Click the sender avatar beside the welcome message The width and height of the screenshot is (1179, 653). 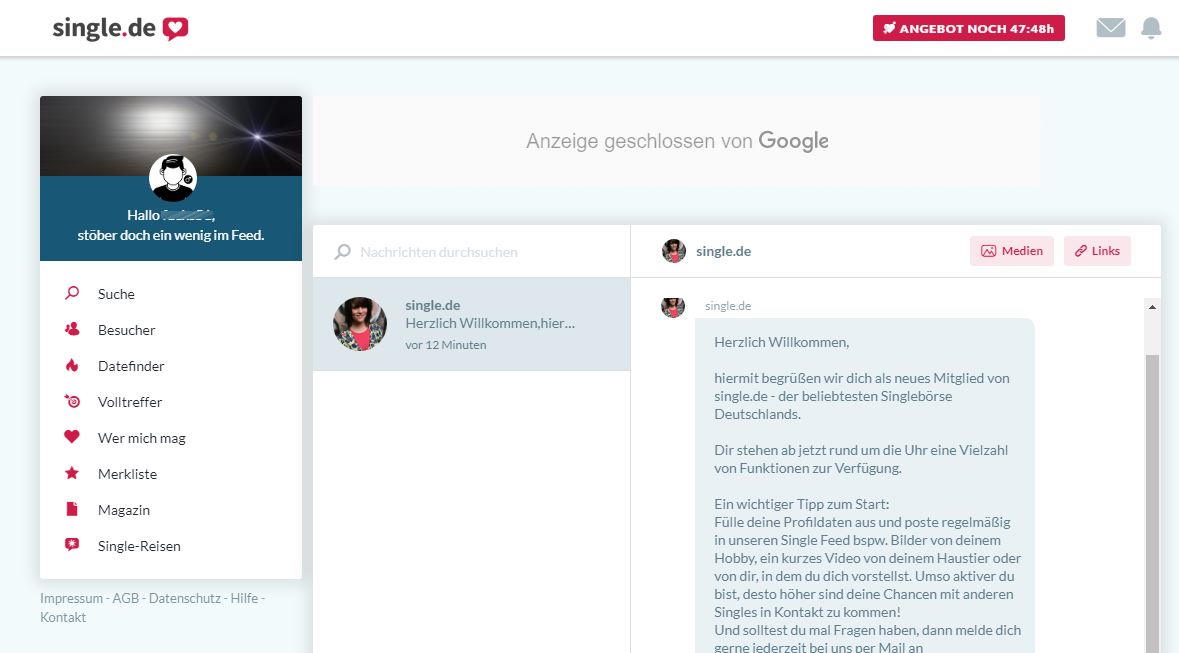[x=673, y=307]
